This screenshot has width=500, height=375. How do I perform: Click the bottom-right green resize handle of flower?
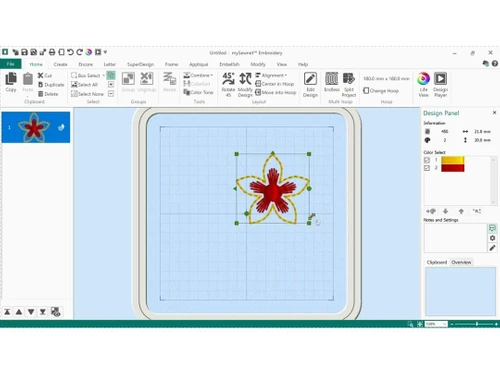click(x=309, y=223)
